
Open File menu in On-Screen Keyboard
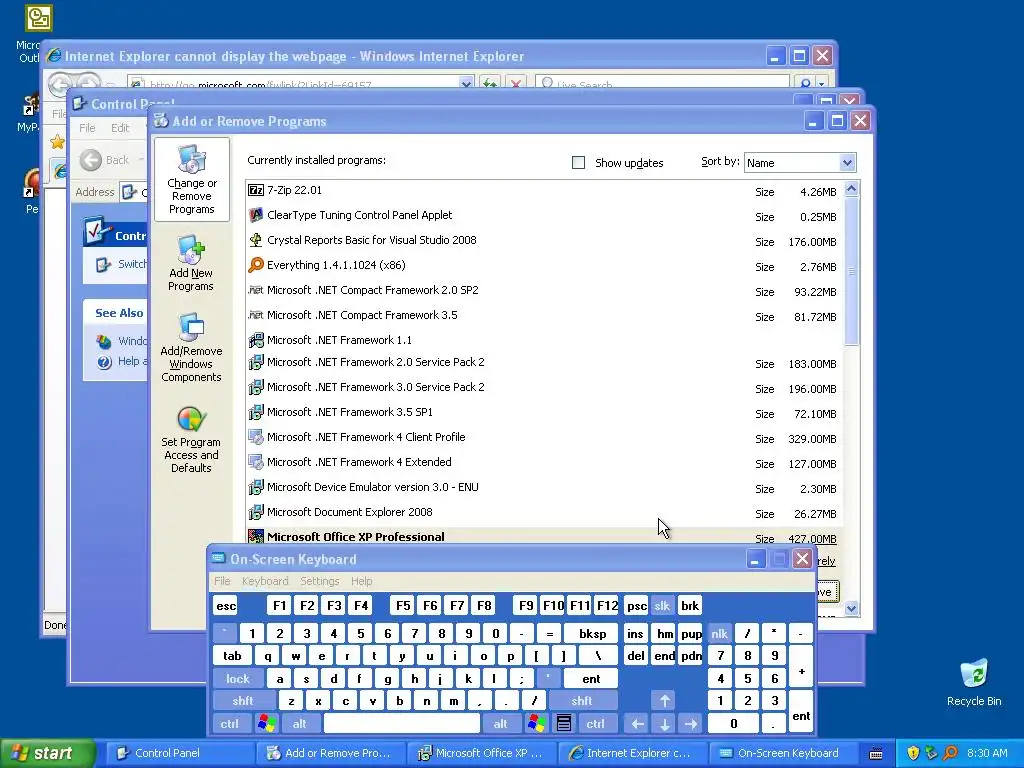[222, 581]
